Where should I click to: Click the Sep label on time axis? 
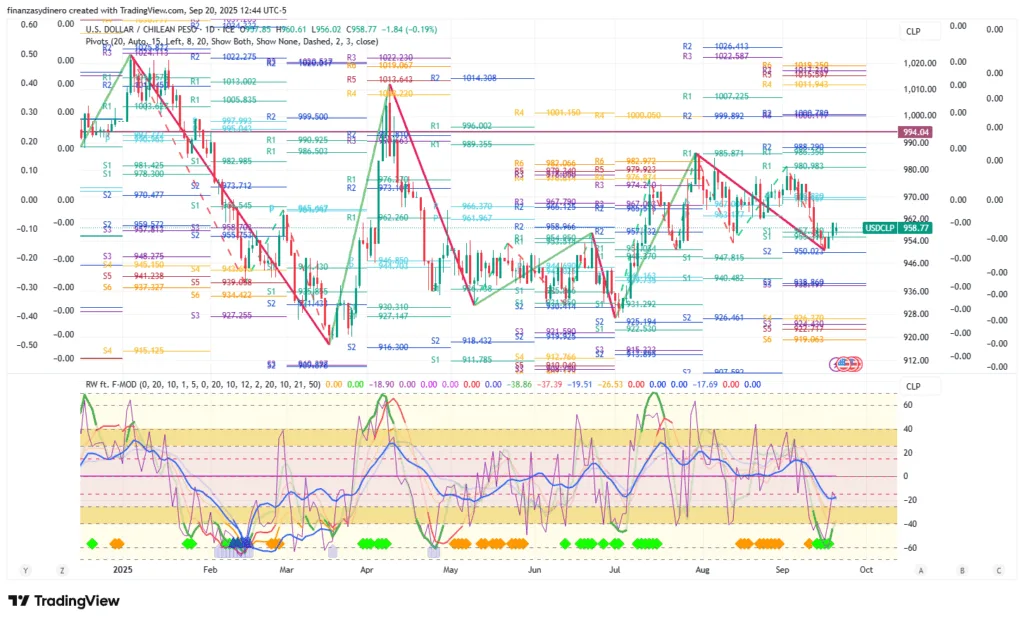click(782, 570)
